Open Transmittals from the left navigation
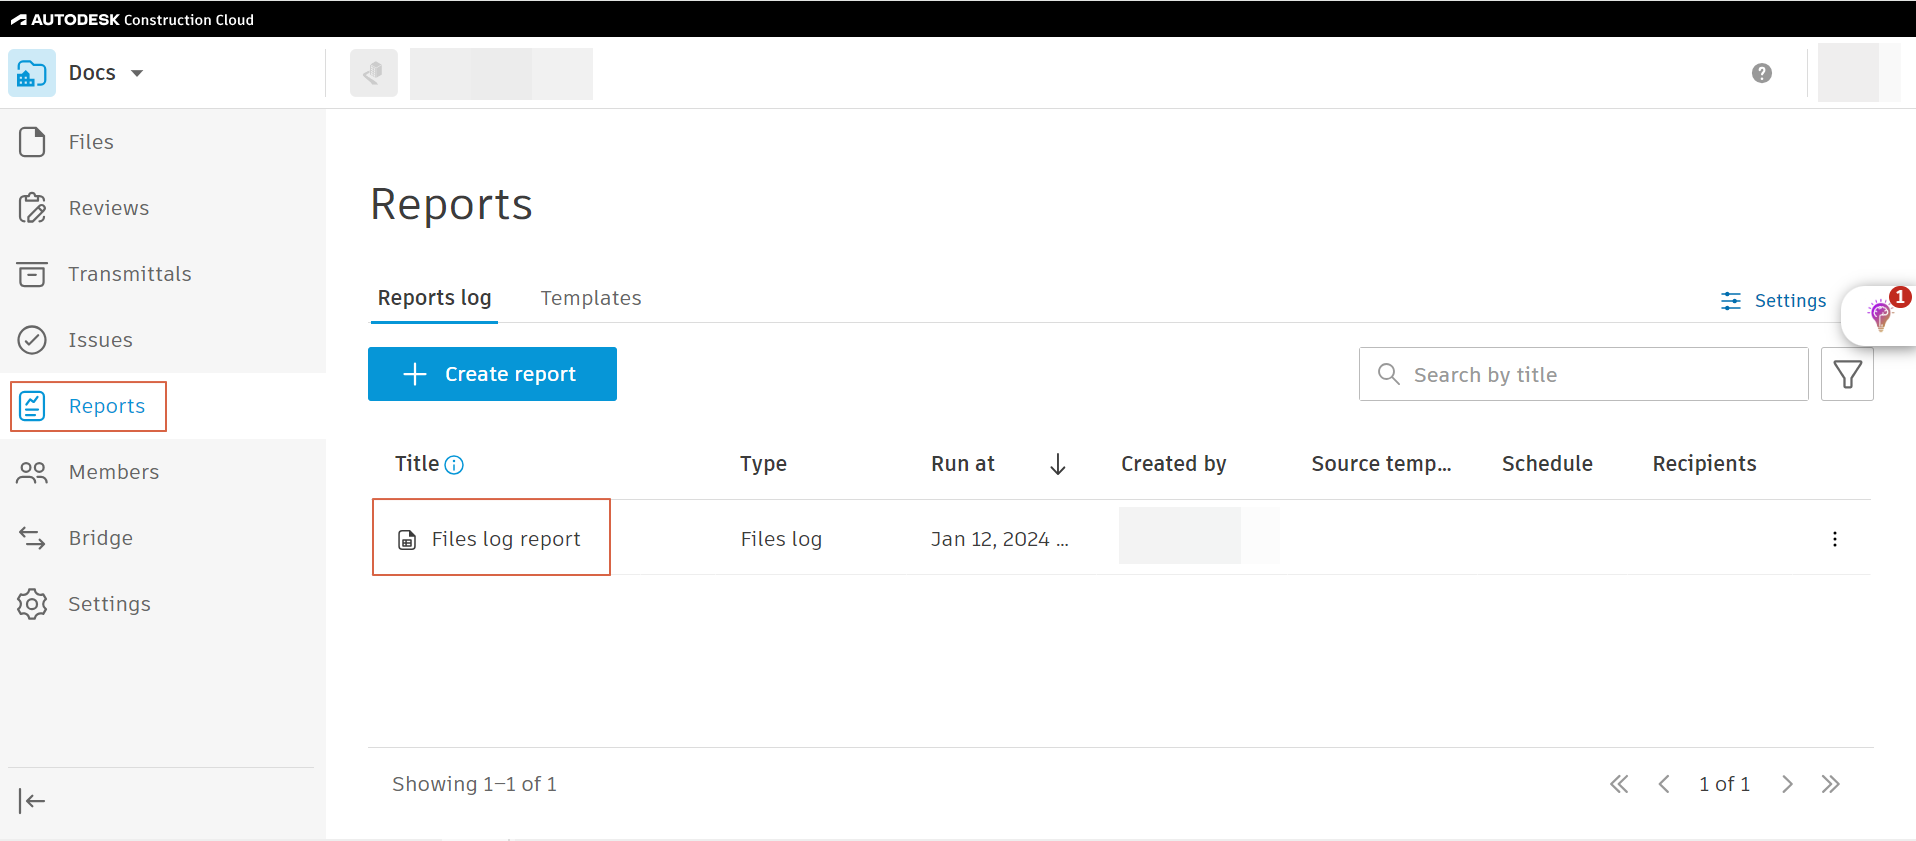Image resolution: width=1916 pixels, height=841 pixels. pos(129,274)
